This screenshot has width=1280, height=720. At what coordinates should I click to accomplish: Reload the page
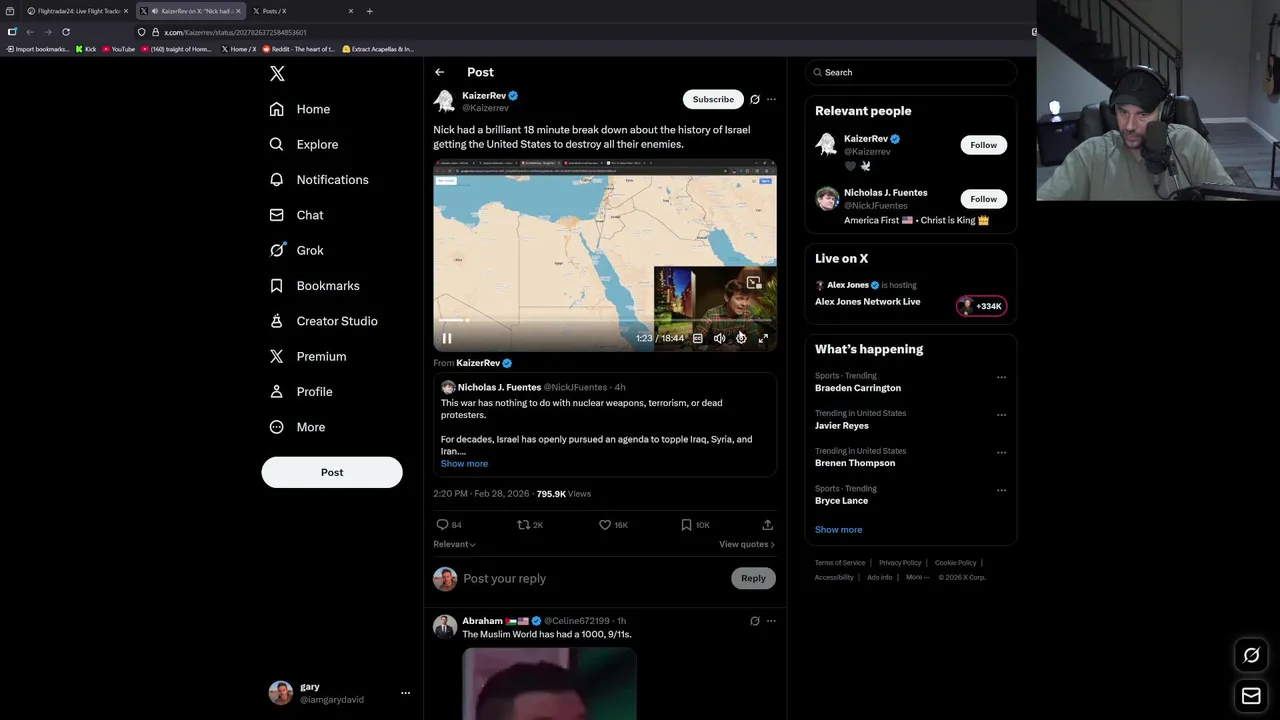[x=66, y=32]
